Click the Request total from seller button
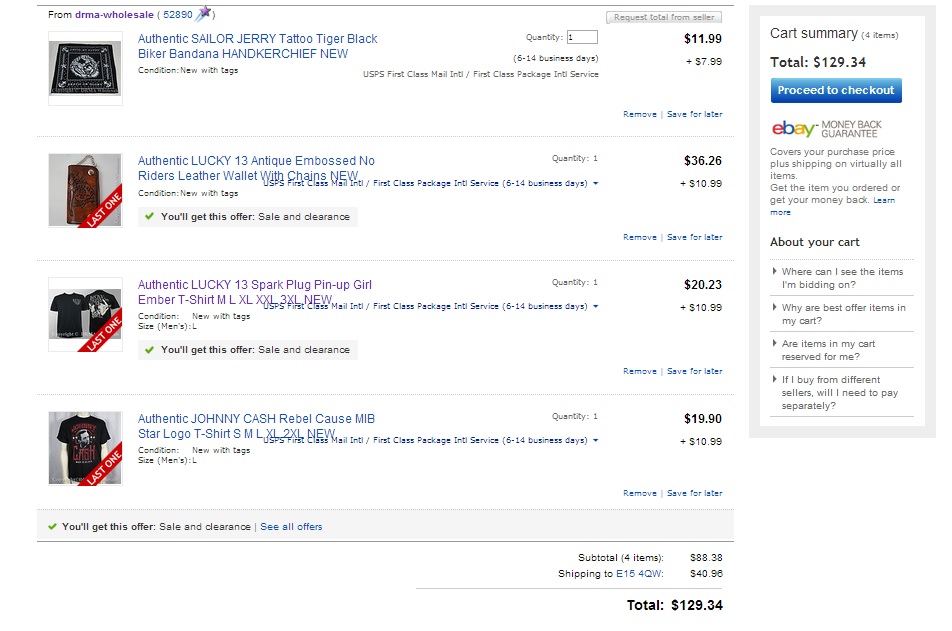Screen dimensions: 952x631 [x=664, y=18]
